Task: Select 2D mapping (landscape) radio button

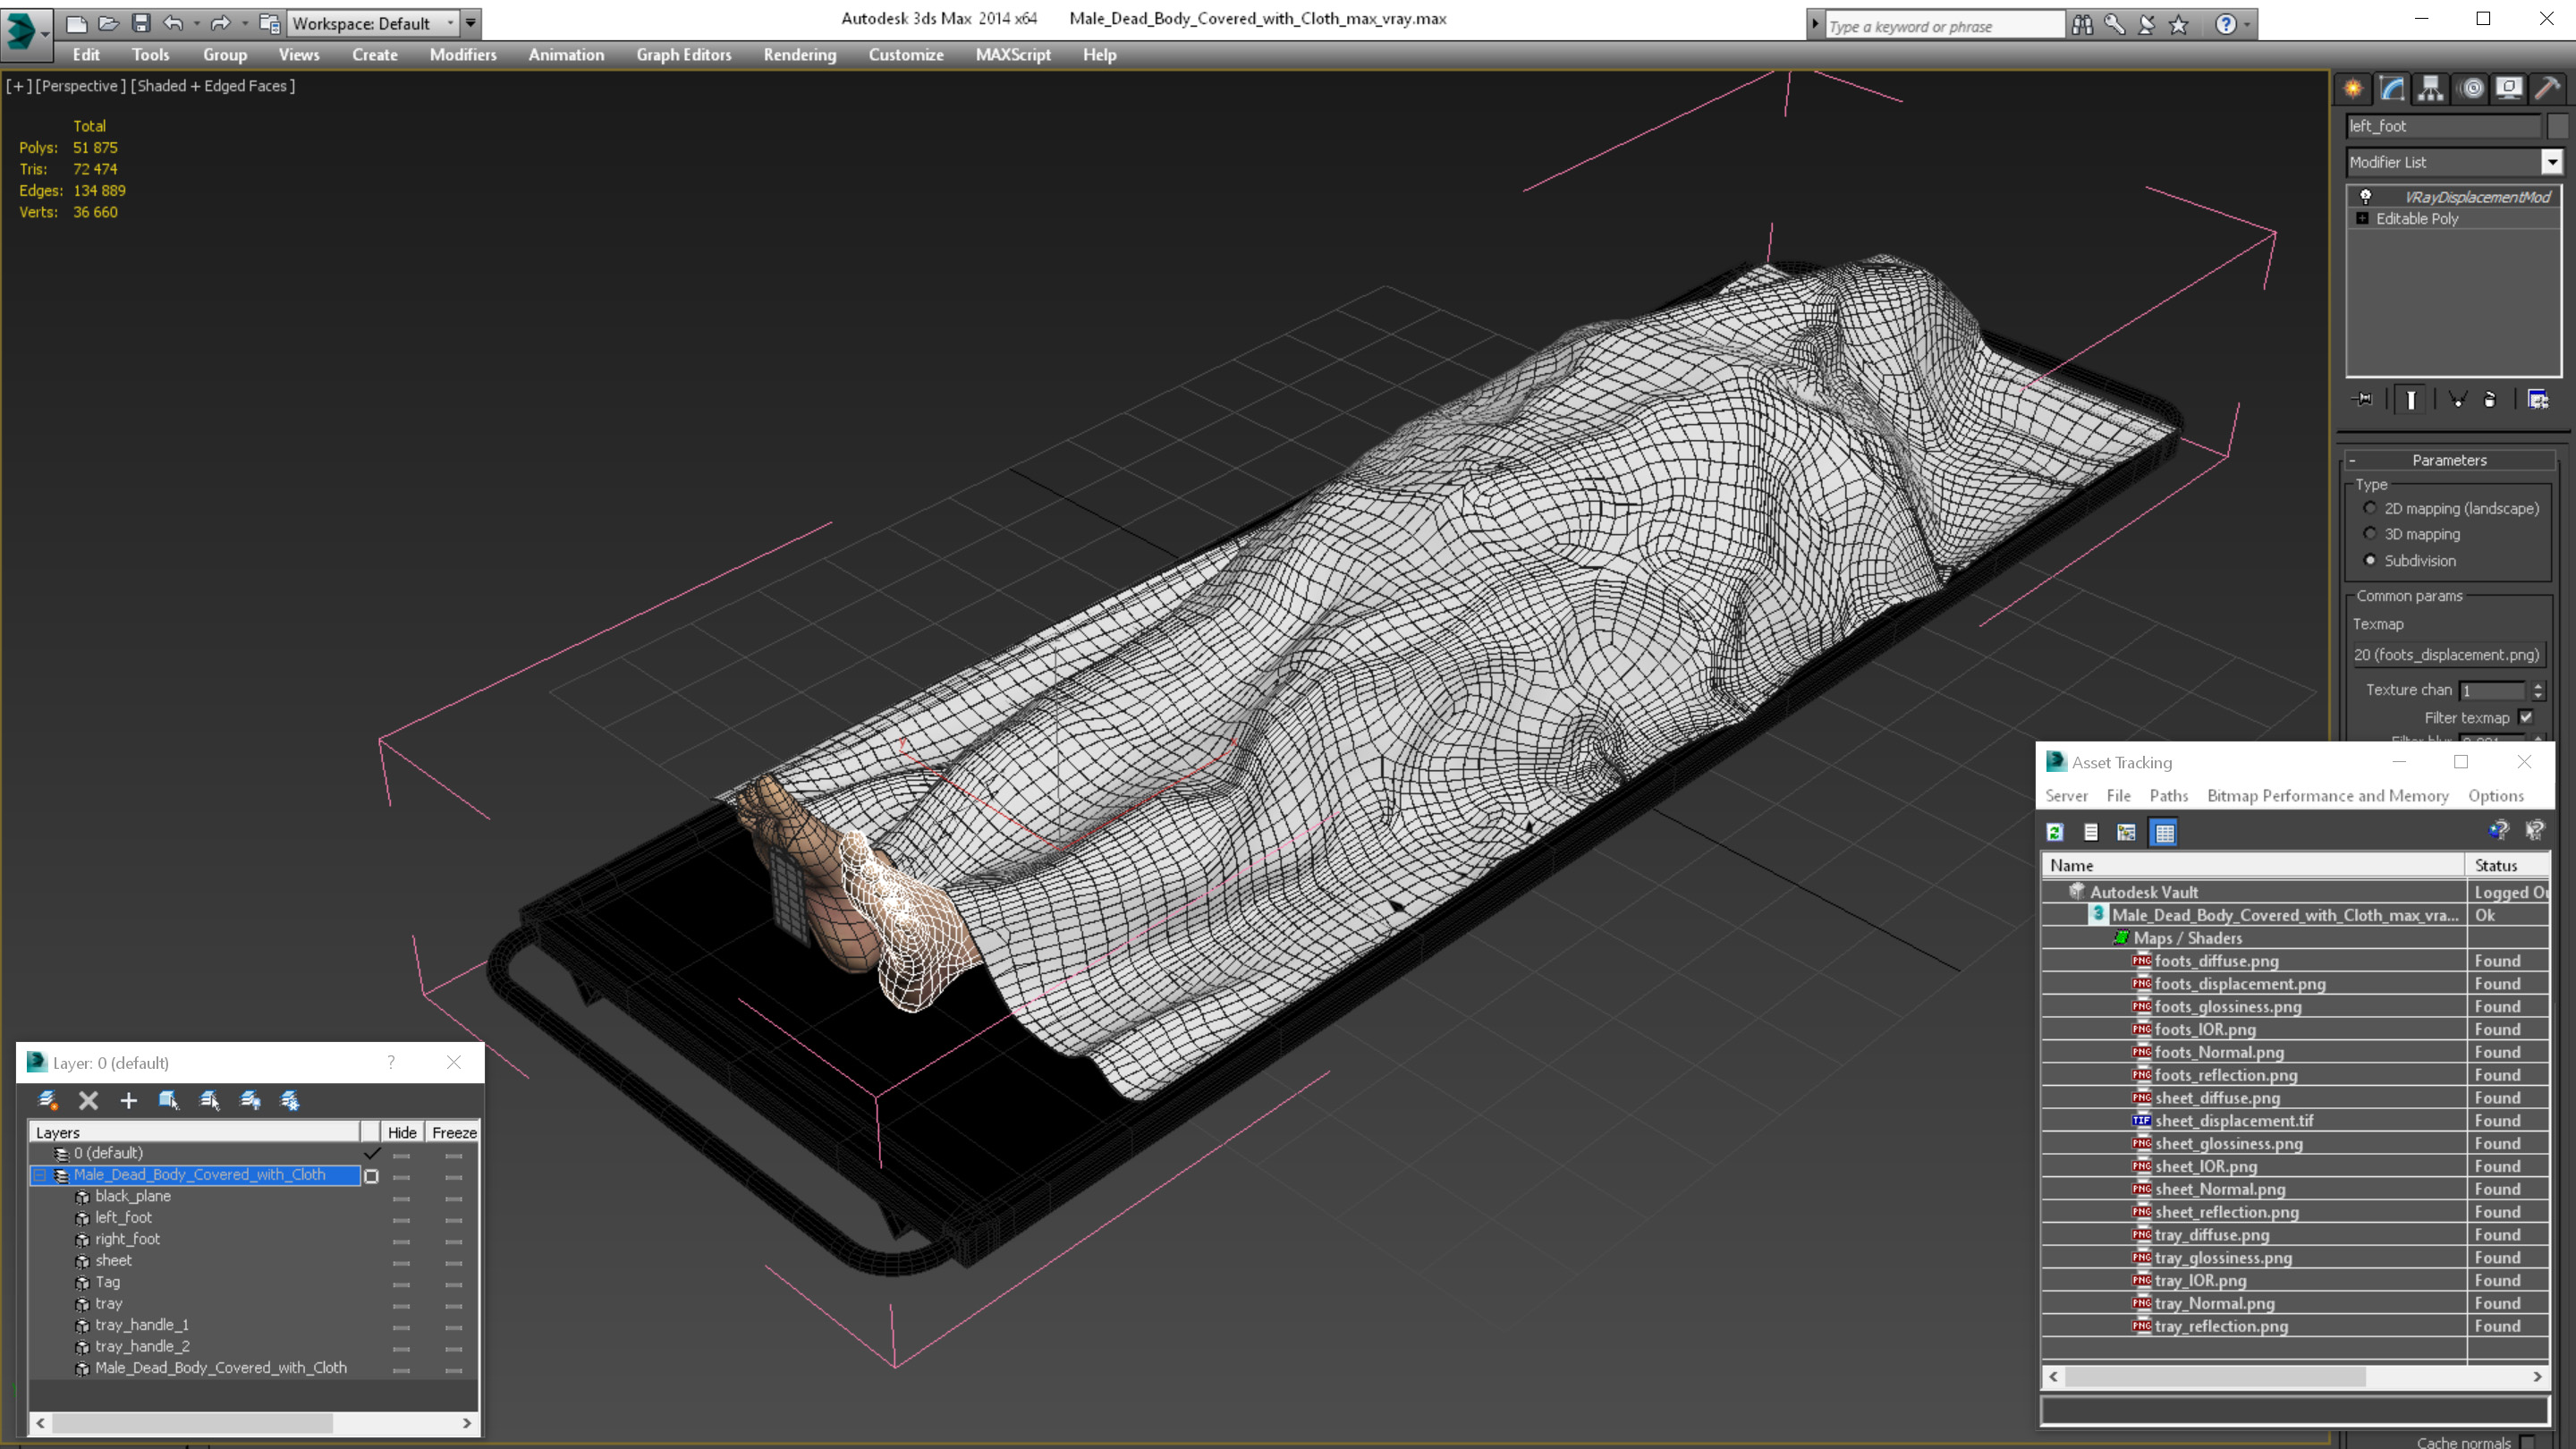Action: click(2369, 508)
